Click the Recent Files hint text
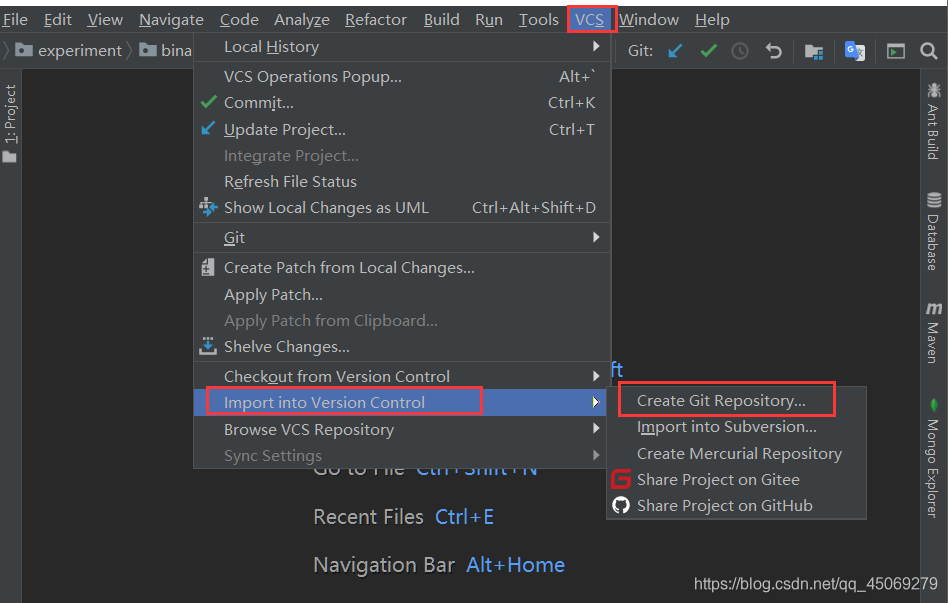The width and height of the screenshot is (948, 603). [x=368, y=517]
